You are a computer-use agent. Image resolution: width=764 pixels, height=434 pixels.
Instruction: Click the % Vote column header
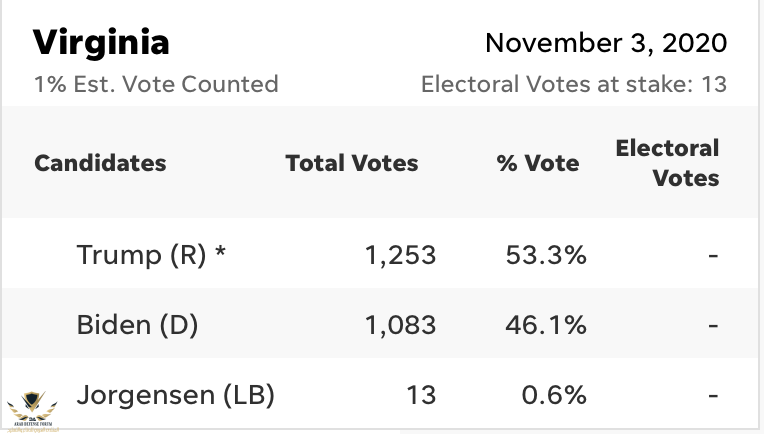click(538, 163)
